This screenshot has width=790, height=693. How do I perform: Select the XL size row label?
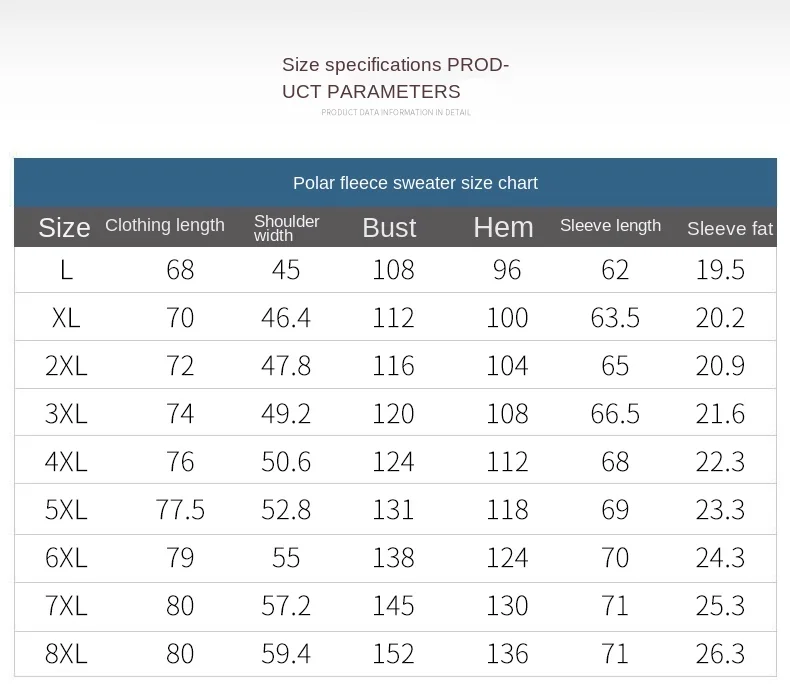click(x=66, y=318)
